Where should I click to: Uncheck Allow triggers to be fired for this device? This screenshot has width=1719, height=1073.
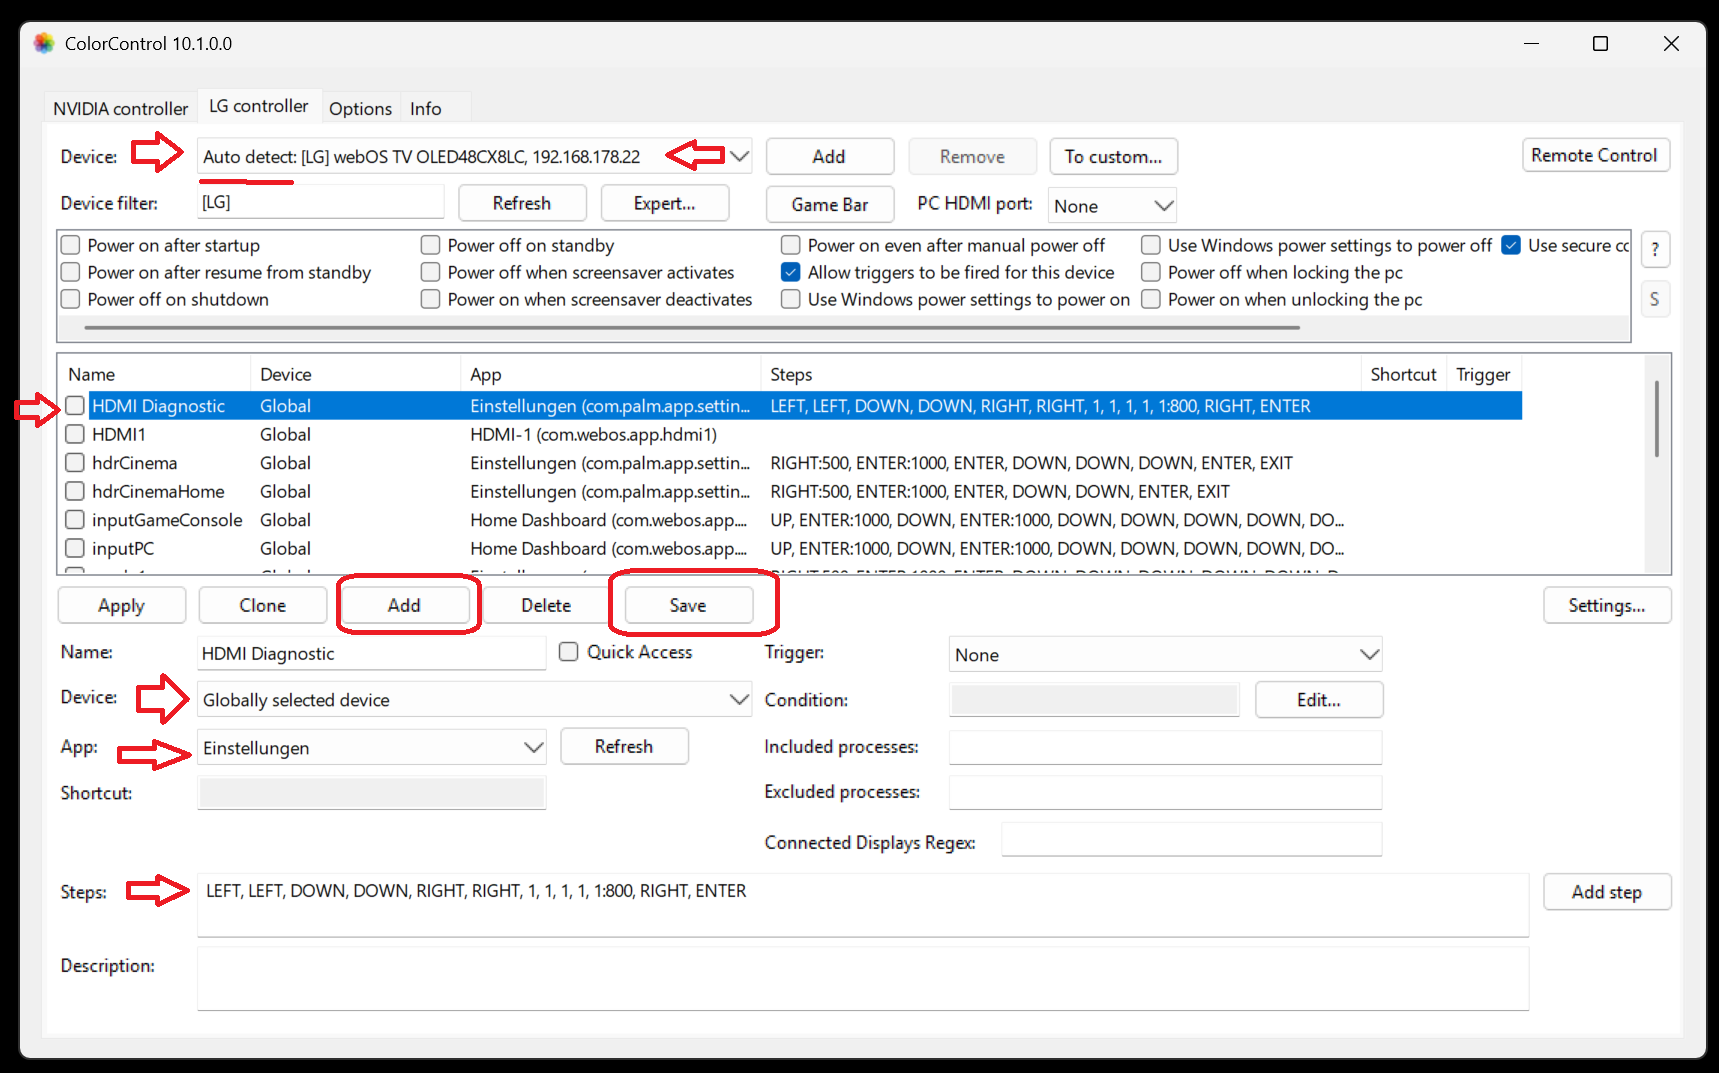pos(791,272)
